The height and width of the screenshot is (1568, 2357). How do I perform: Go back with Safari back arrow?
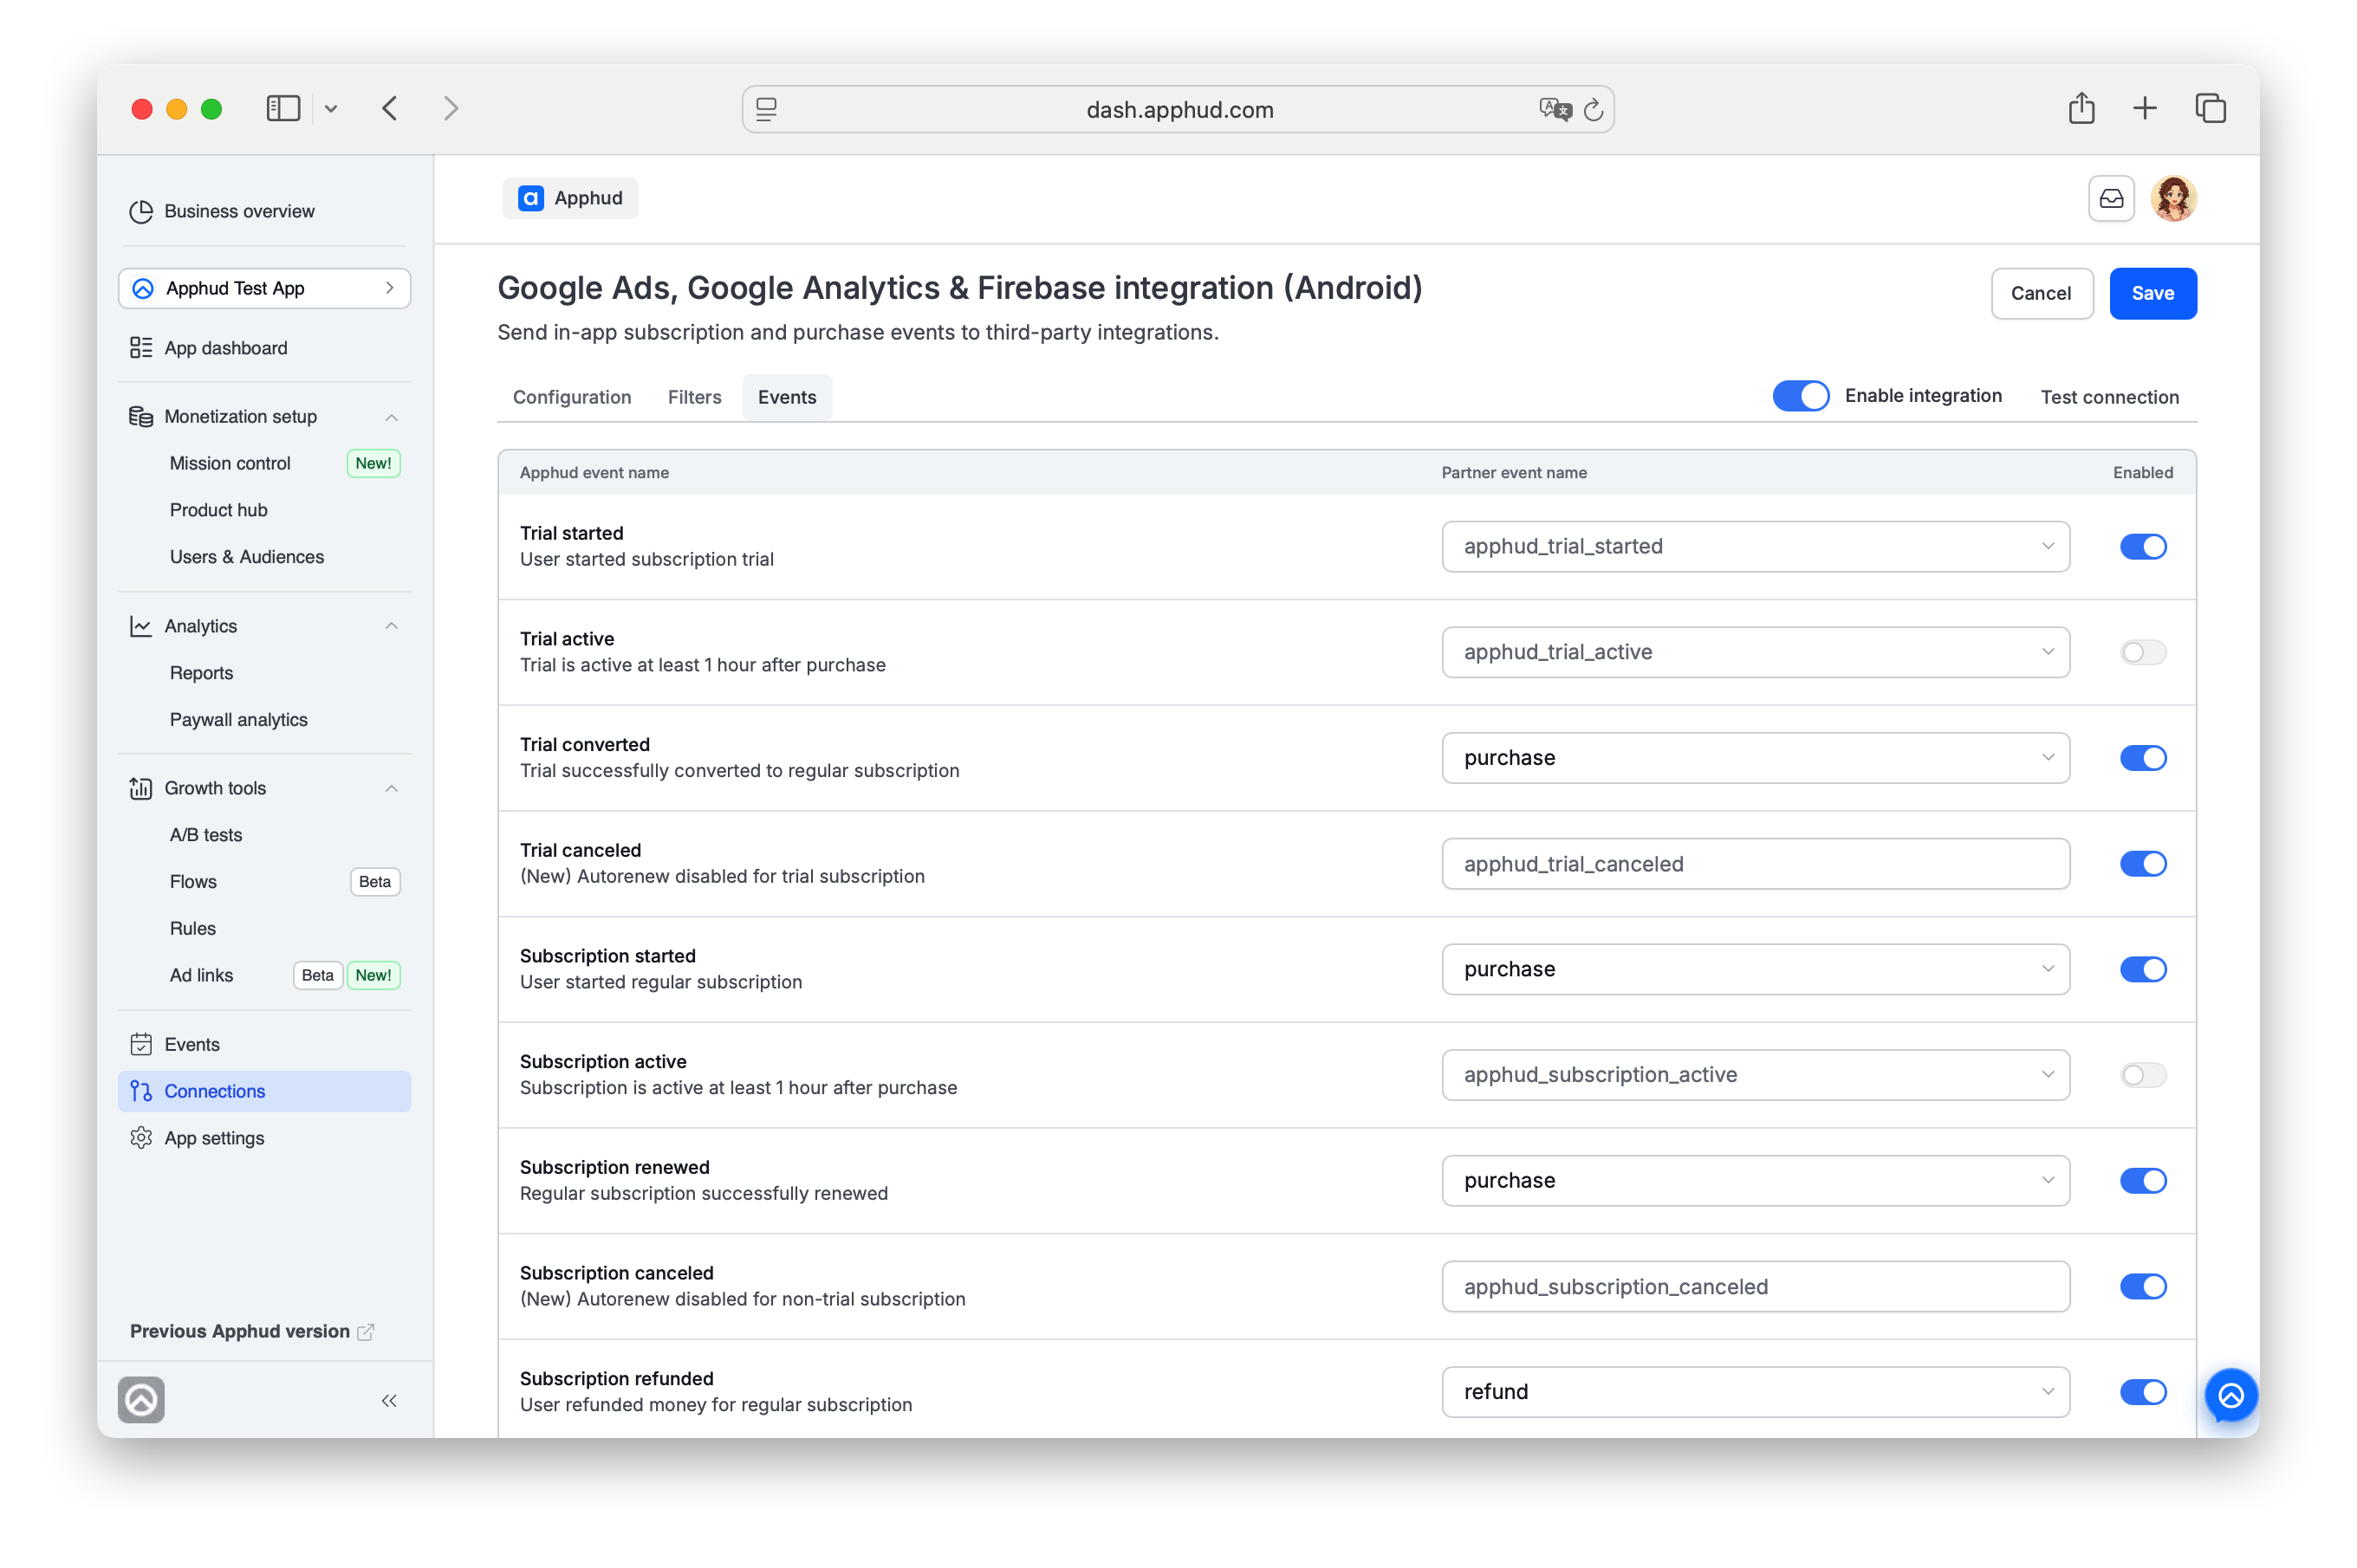click(390, 108)
